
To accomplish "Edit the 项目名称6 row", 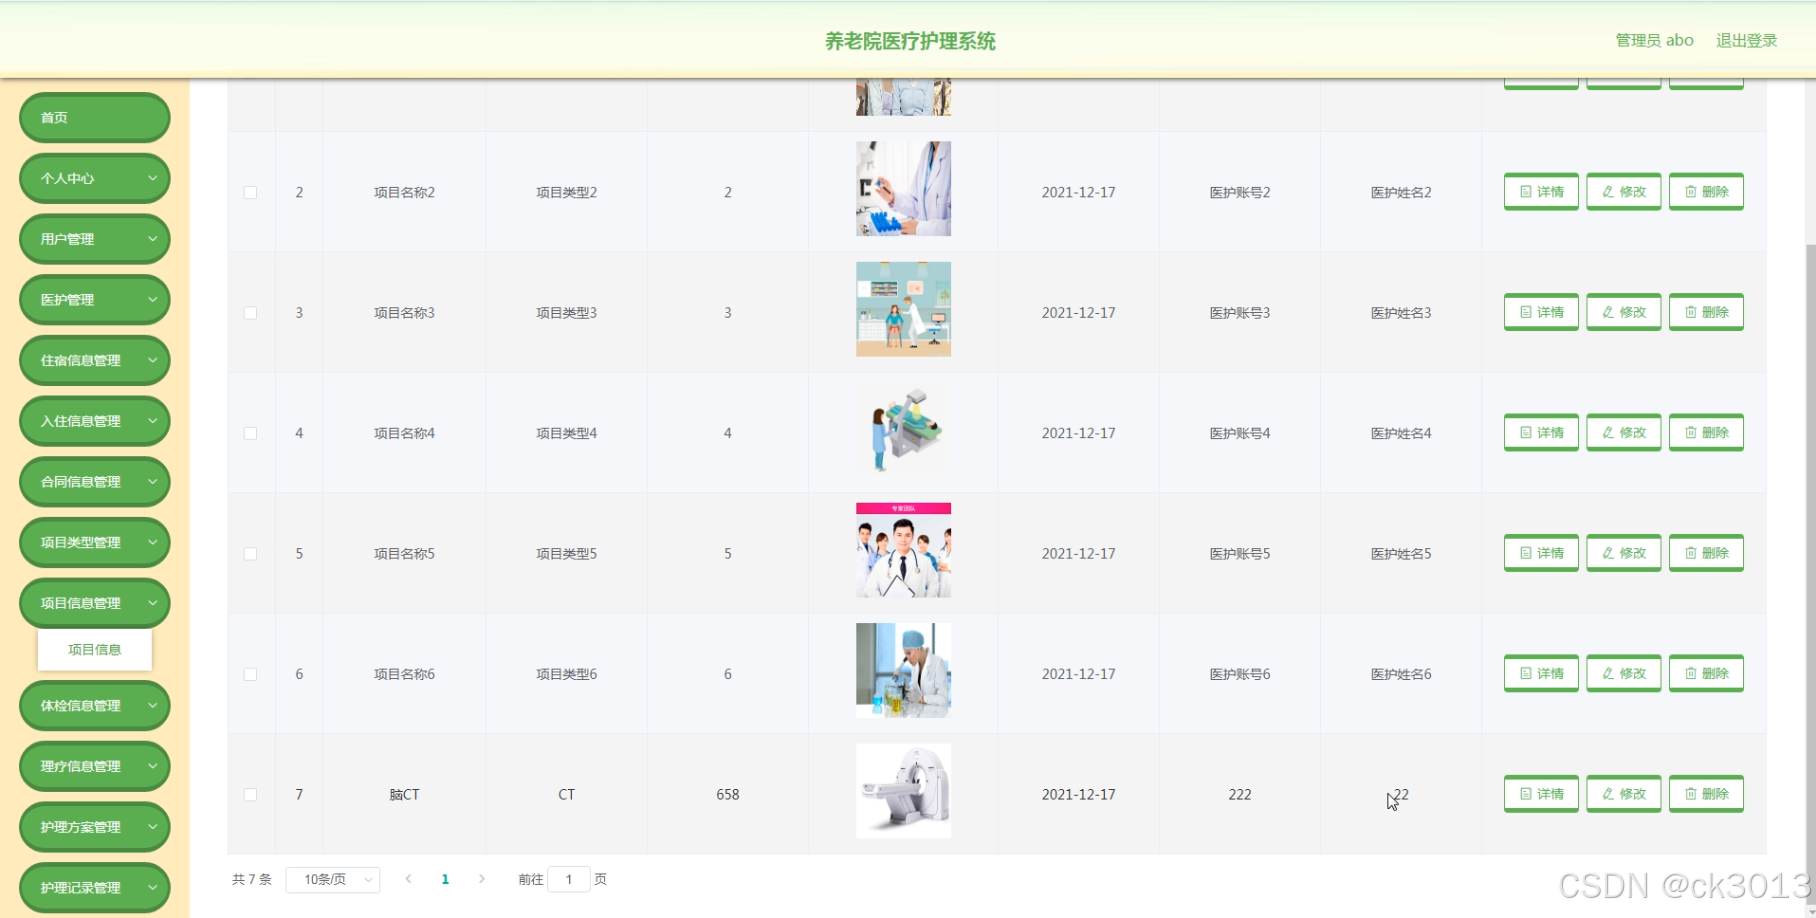I will [x=1623, y=674].
